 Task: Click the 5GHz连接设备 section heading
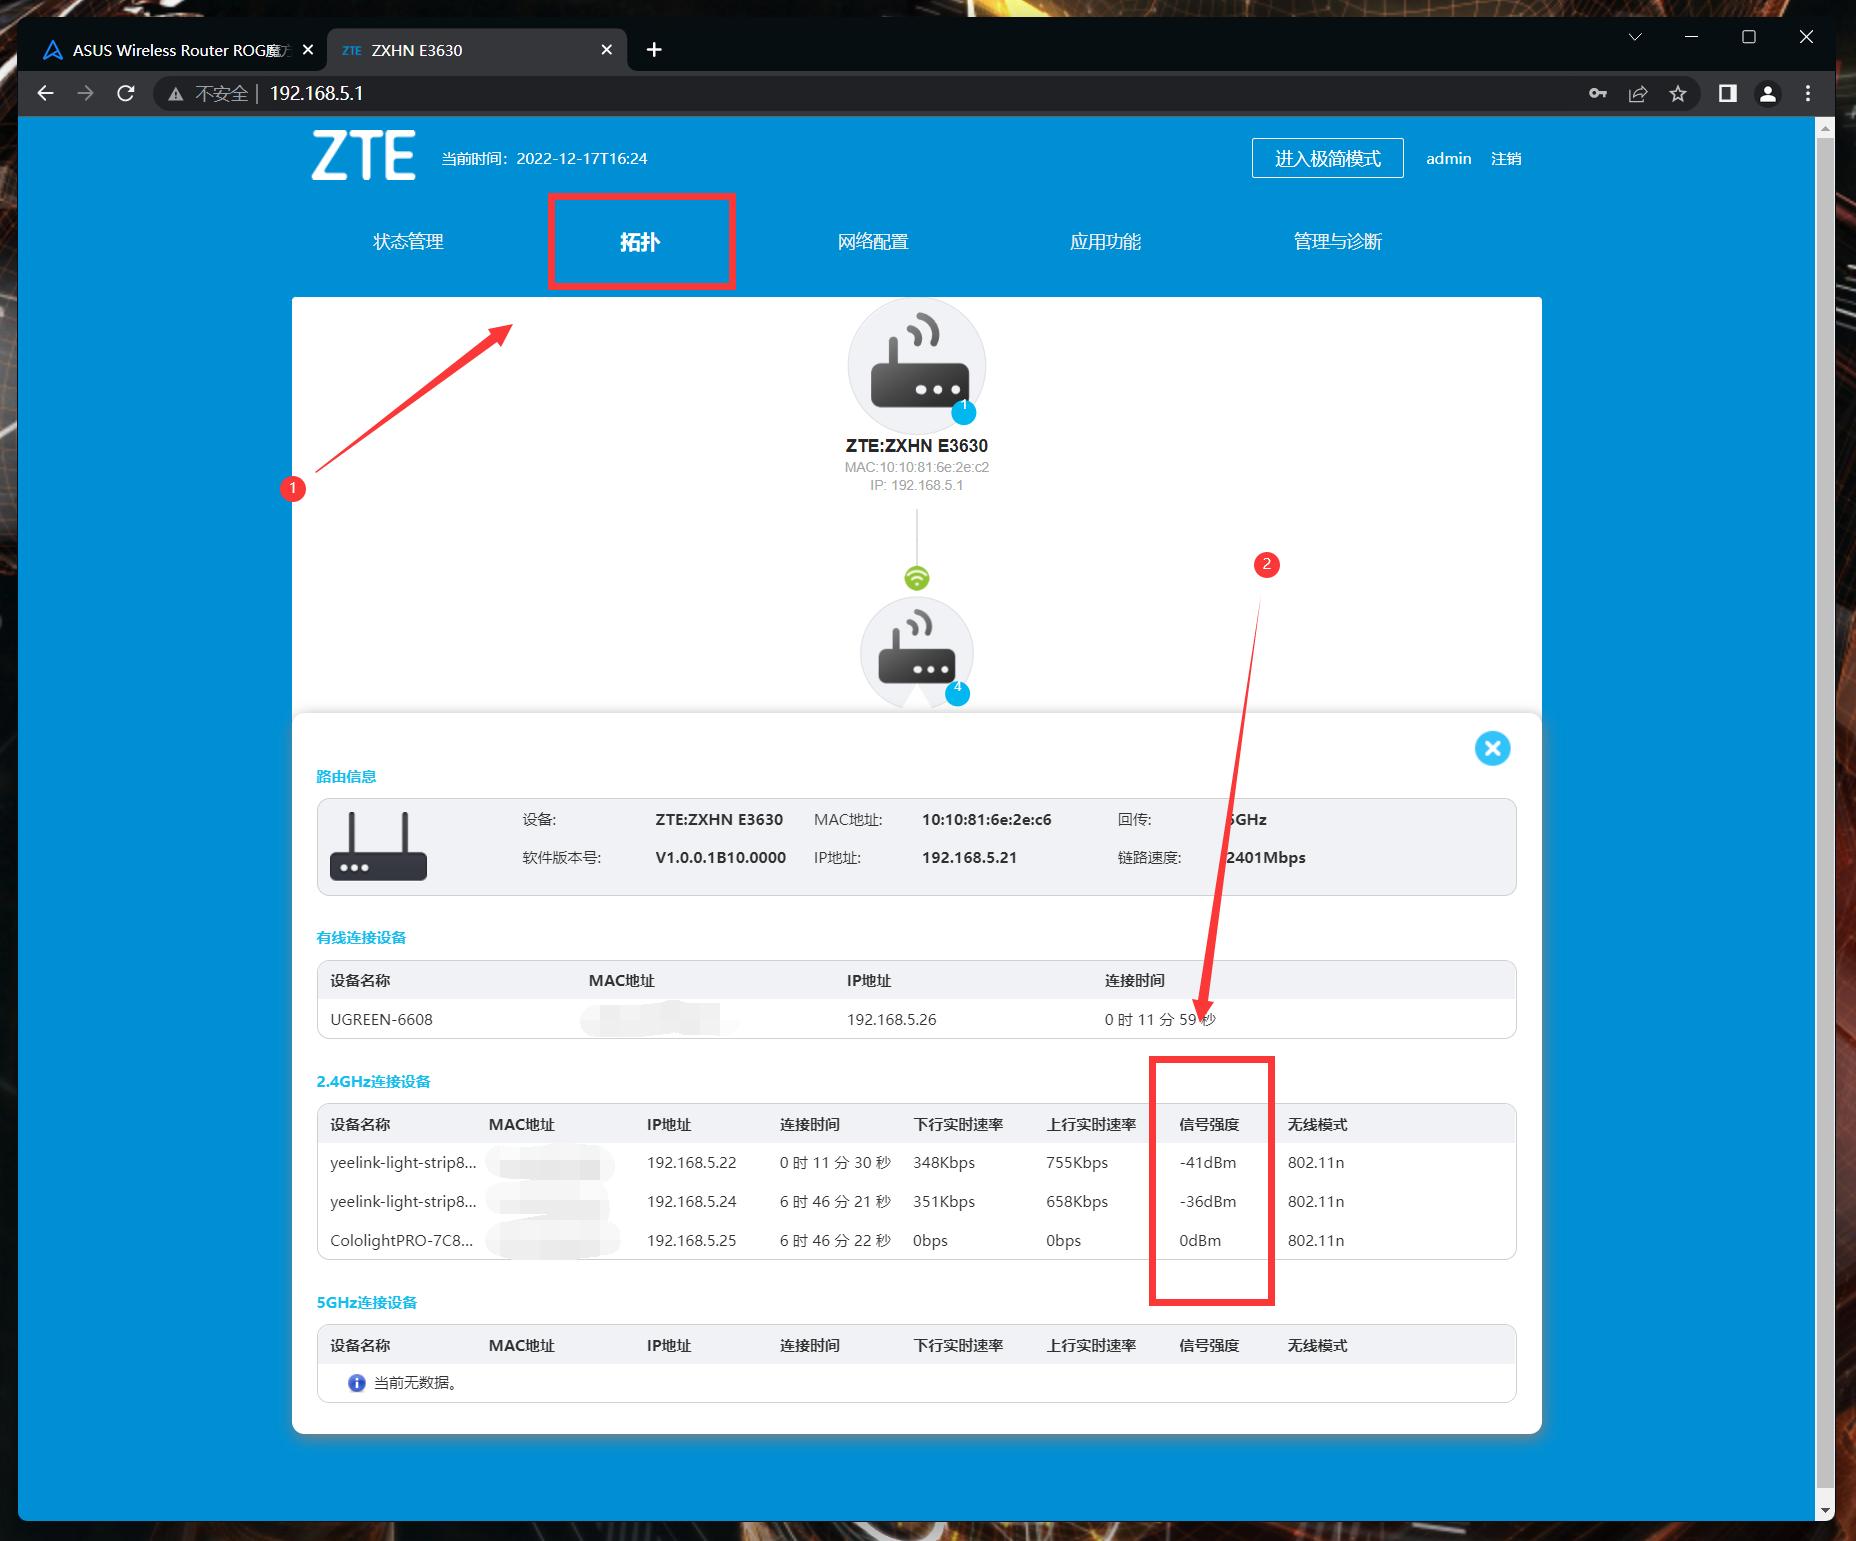point(367,1303)
